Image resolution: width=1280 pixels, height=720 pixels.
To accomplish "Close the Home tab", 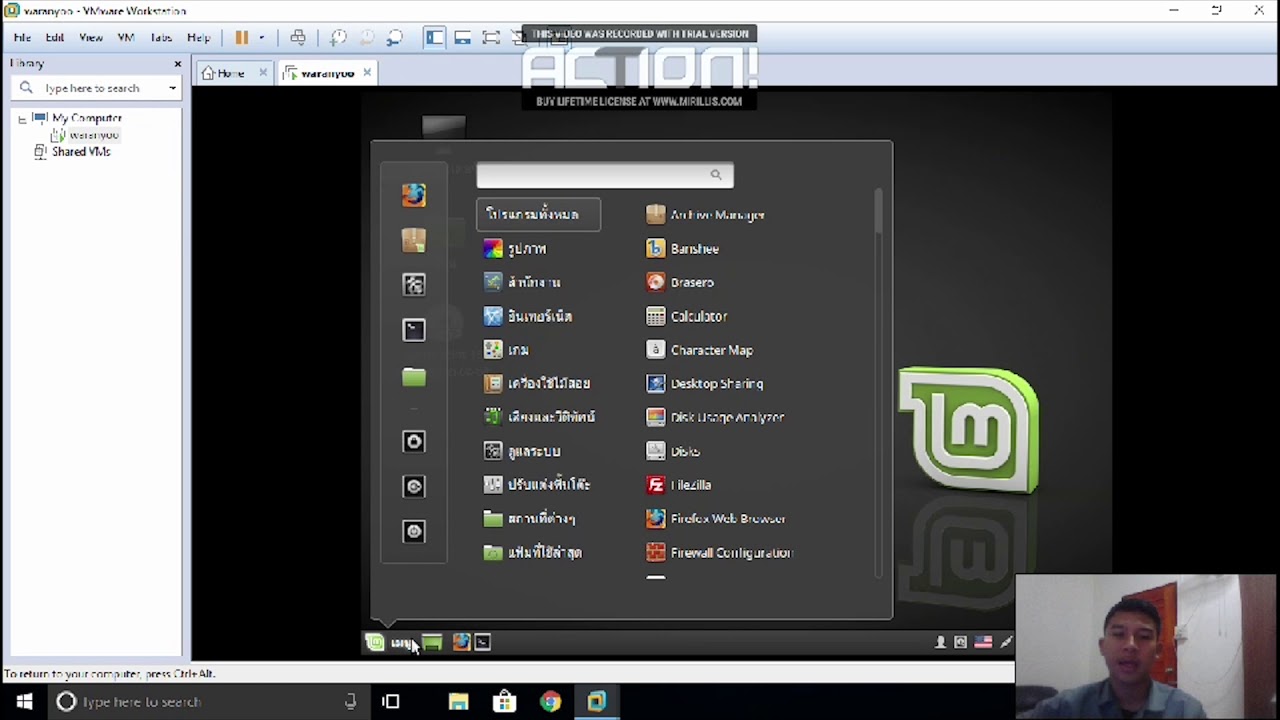I will [263, 73].
